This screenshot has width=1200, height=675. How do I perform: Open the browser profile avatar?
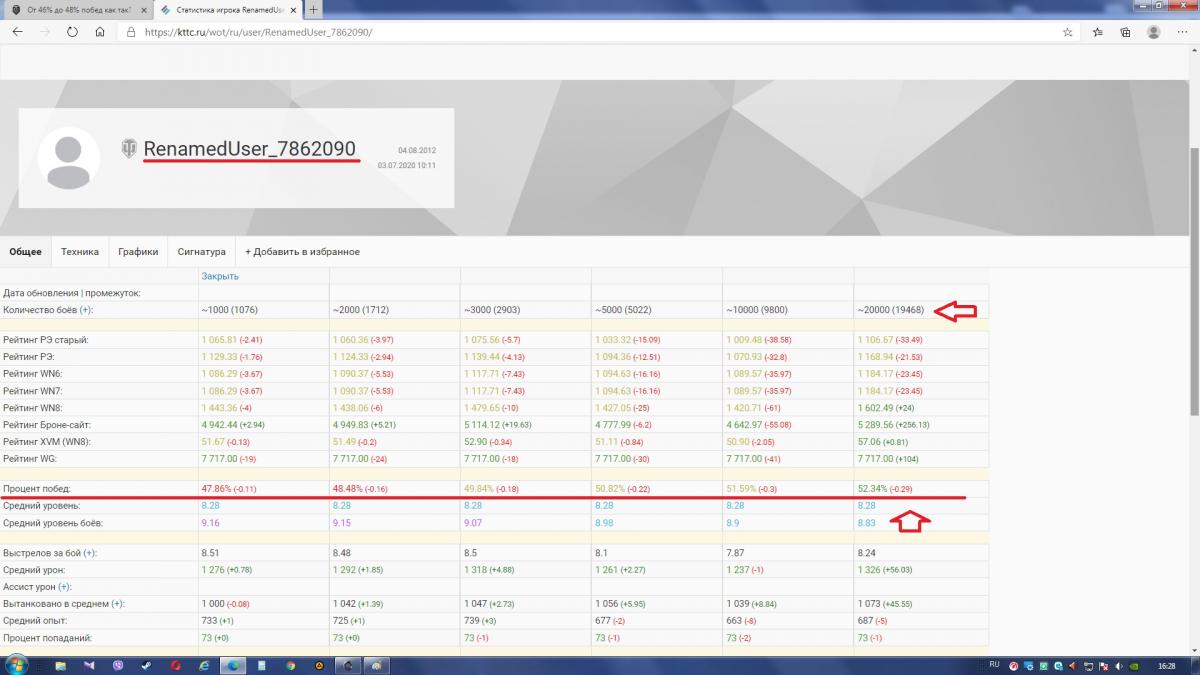coord(1154,32)
